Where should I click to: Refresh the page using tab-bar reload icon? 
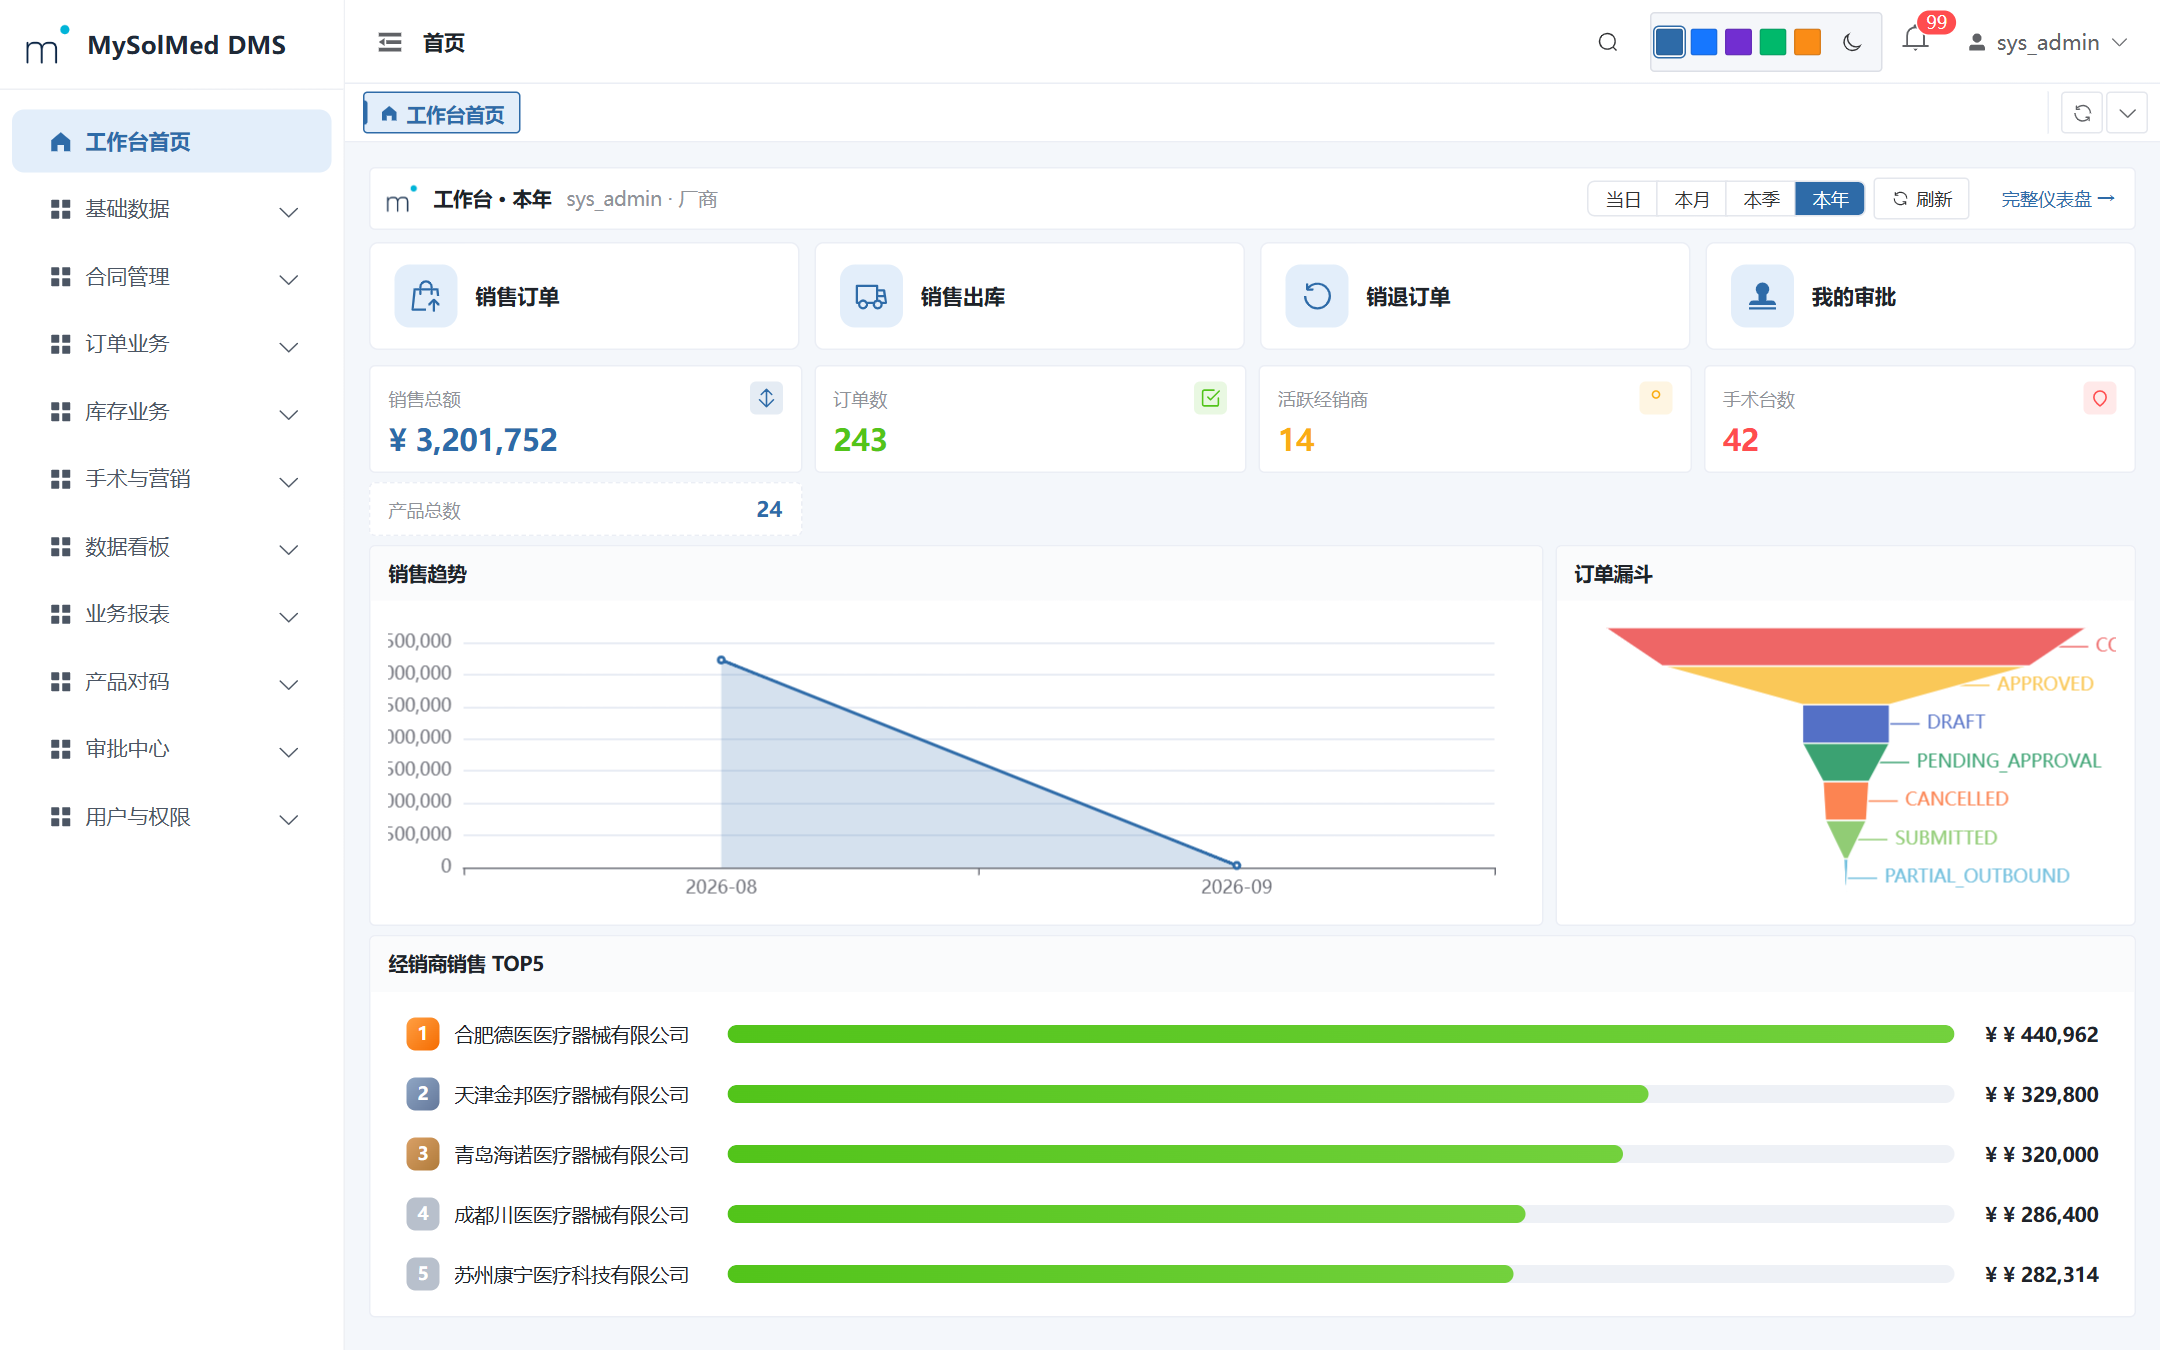pos(2082,113)
